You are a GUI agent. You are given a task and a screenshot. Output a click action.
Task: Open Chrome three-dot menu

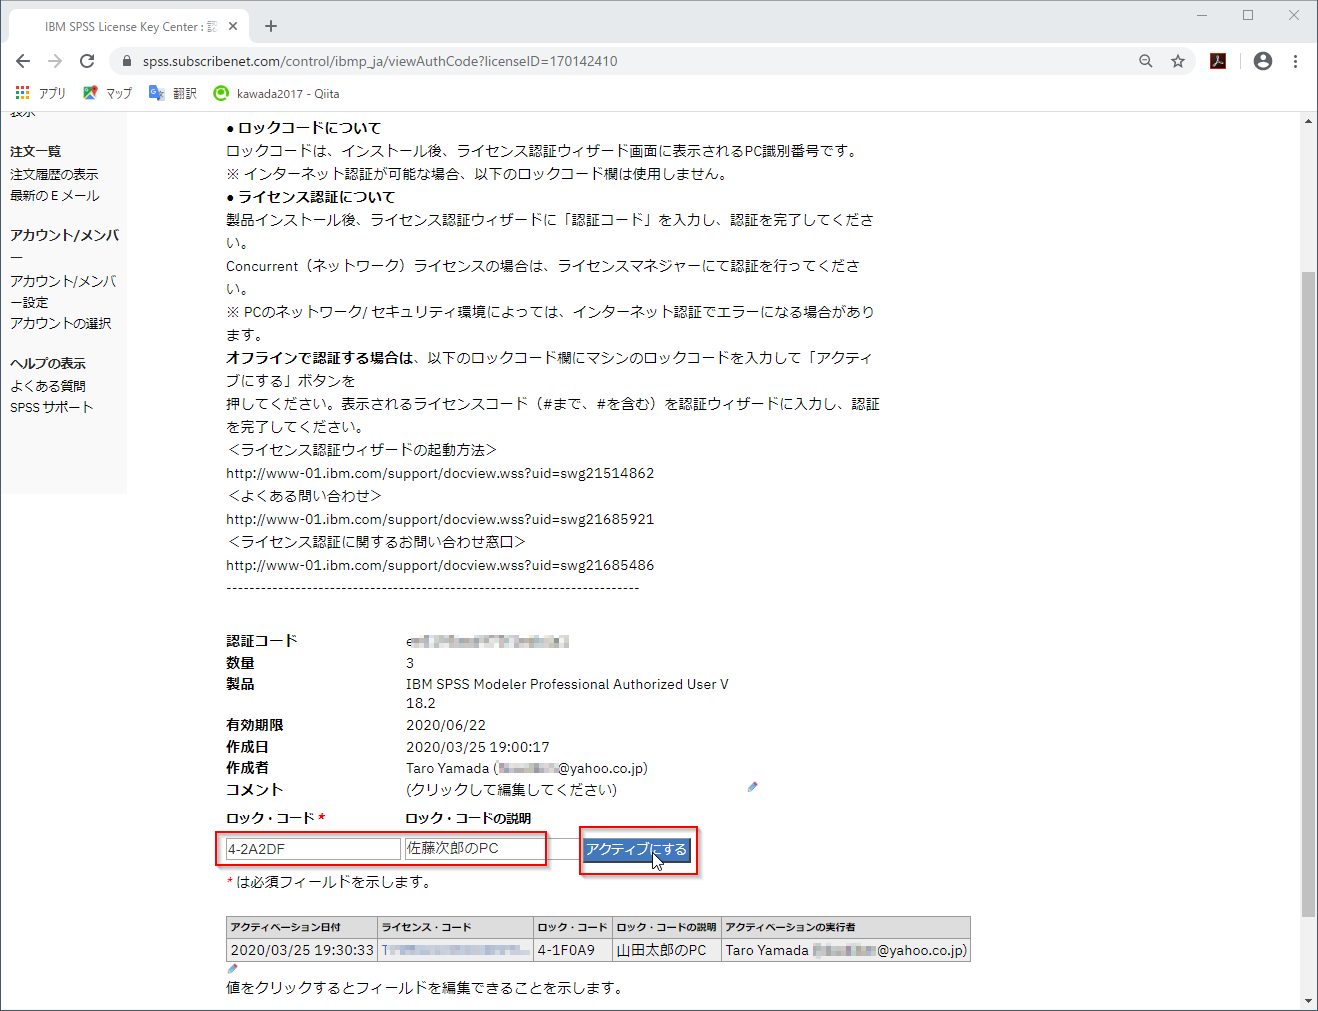click(1295, 61)
